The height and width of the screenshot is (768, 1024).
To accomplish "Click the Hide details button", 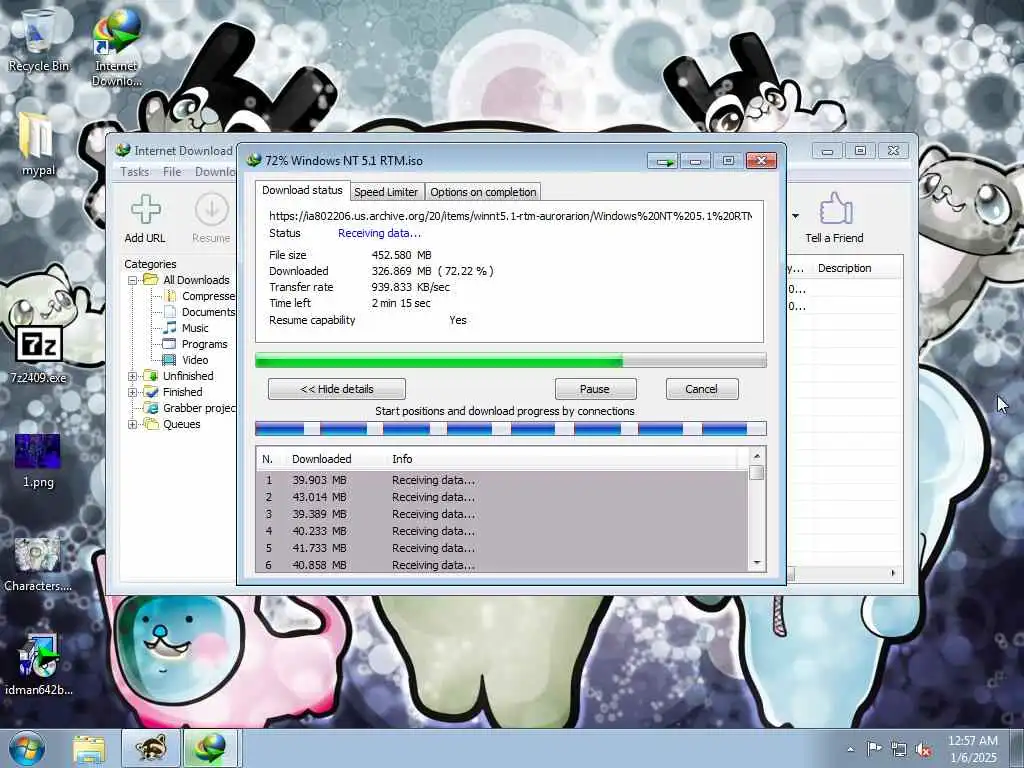I will pos(337,389).
